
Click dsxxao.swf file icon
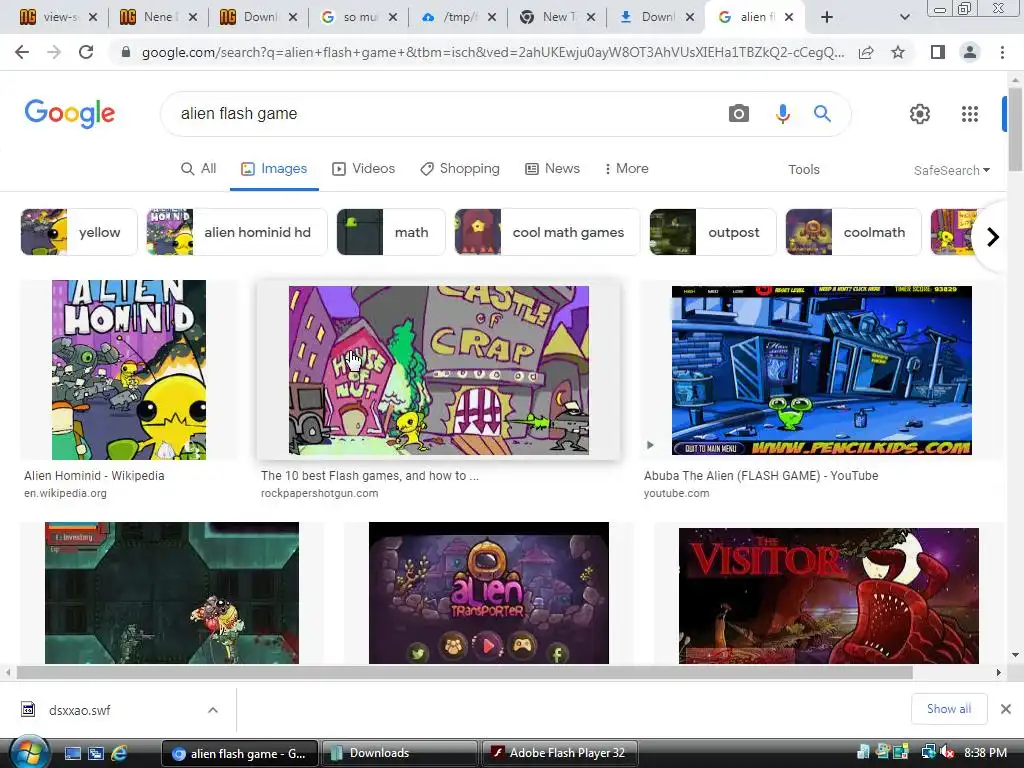(x=28, y=709)
